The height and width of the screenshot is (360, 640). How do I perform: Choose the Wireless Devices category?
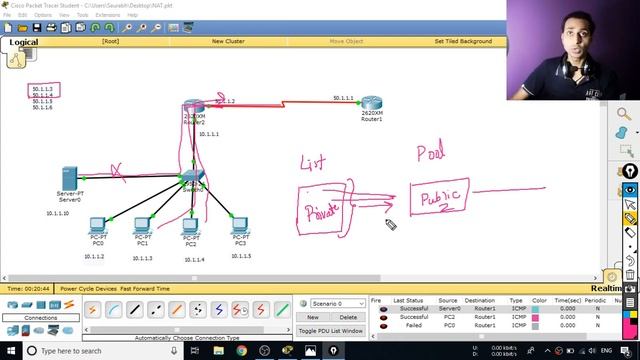tap(55, 305)
